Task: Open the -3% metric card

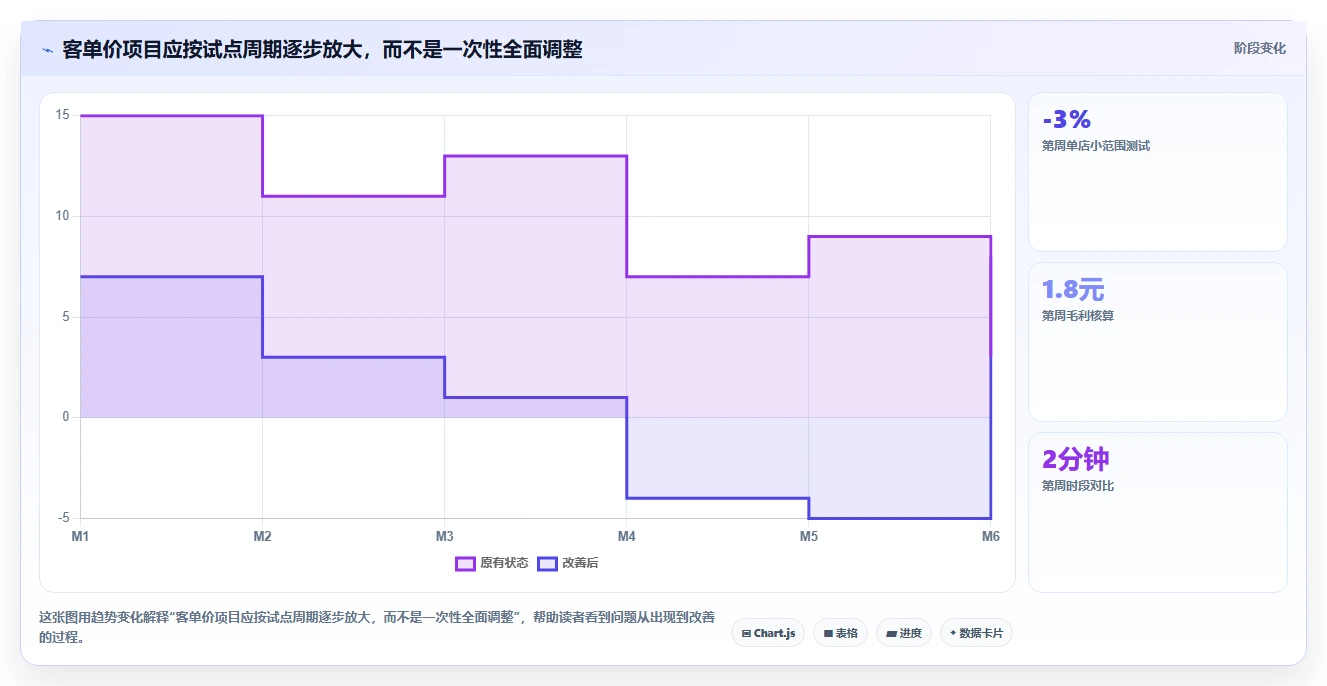Action: [1158, 172]
